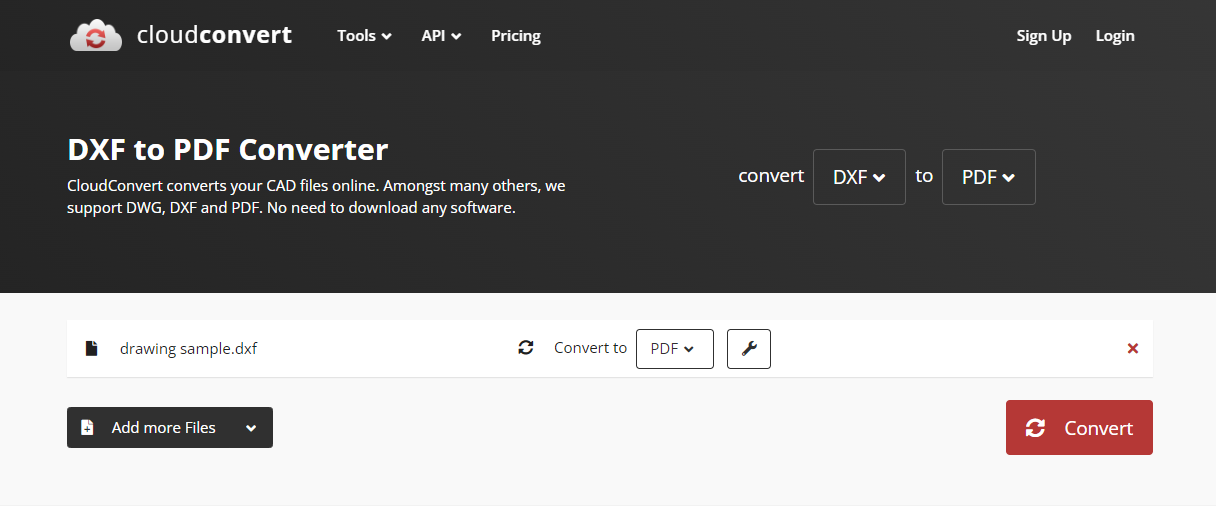
Task: Go to the Pricing page
Action: tap(516, 36)
